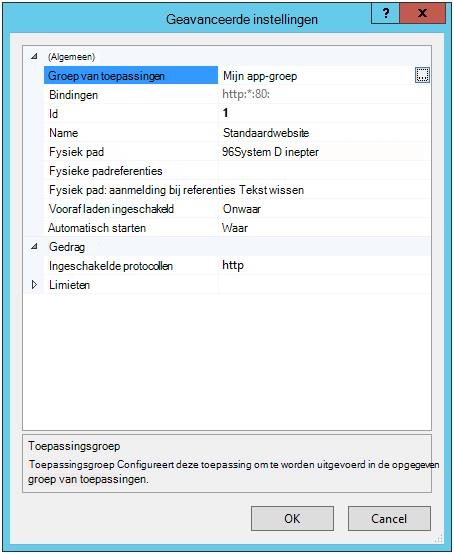The width and height of the screenshot is (454, 554).
Task: Expand the Limieten section
Action: click(x=34, y=285)
